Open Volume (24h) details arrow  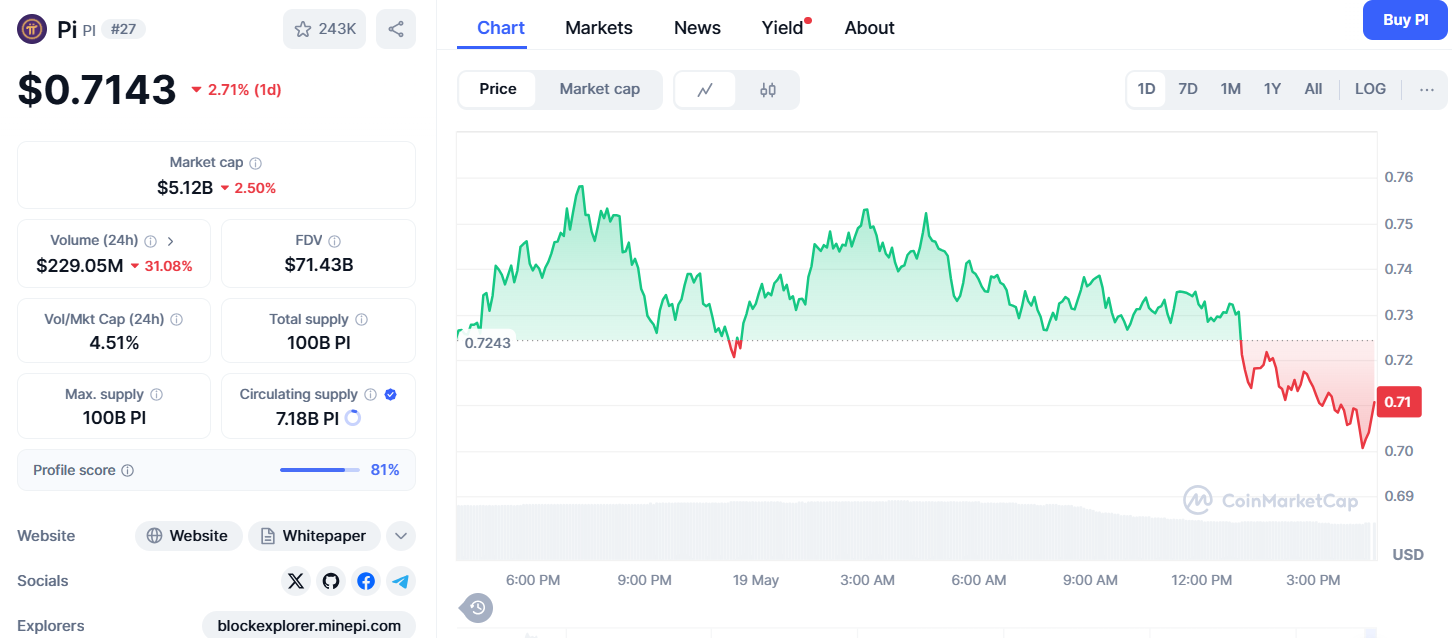pyautogui.click(x=171, y=241)
